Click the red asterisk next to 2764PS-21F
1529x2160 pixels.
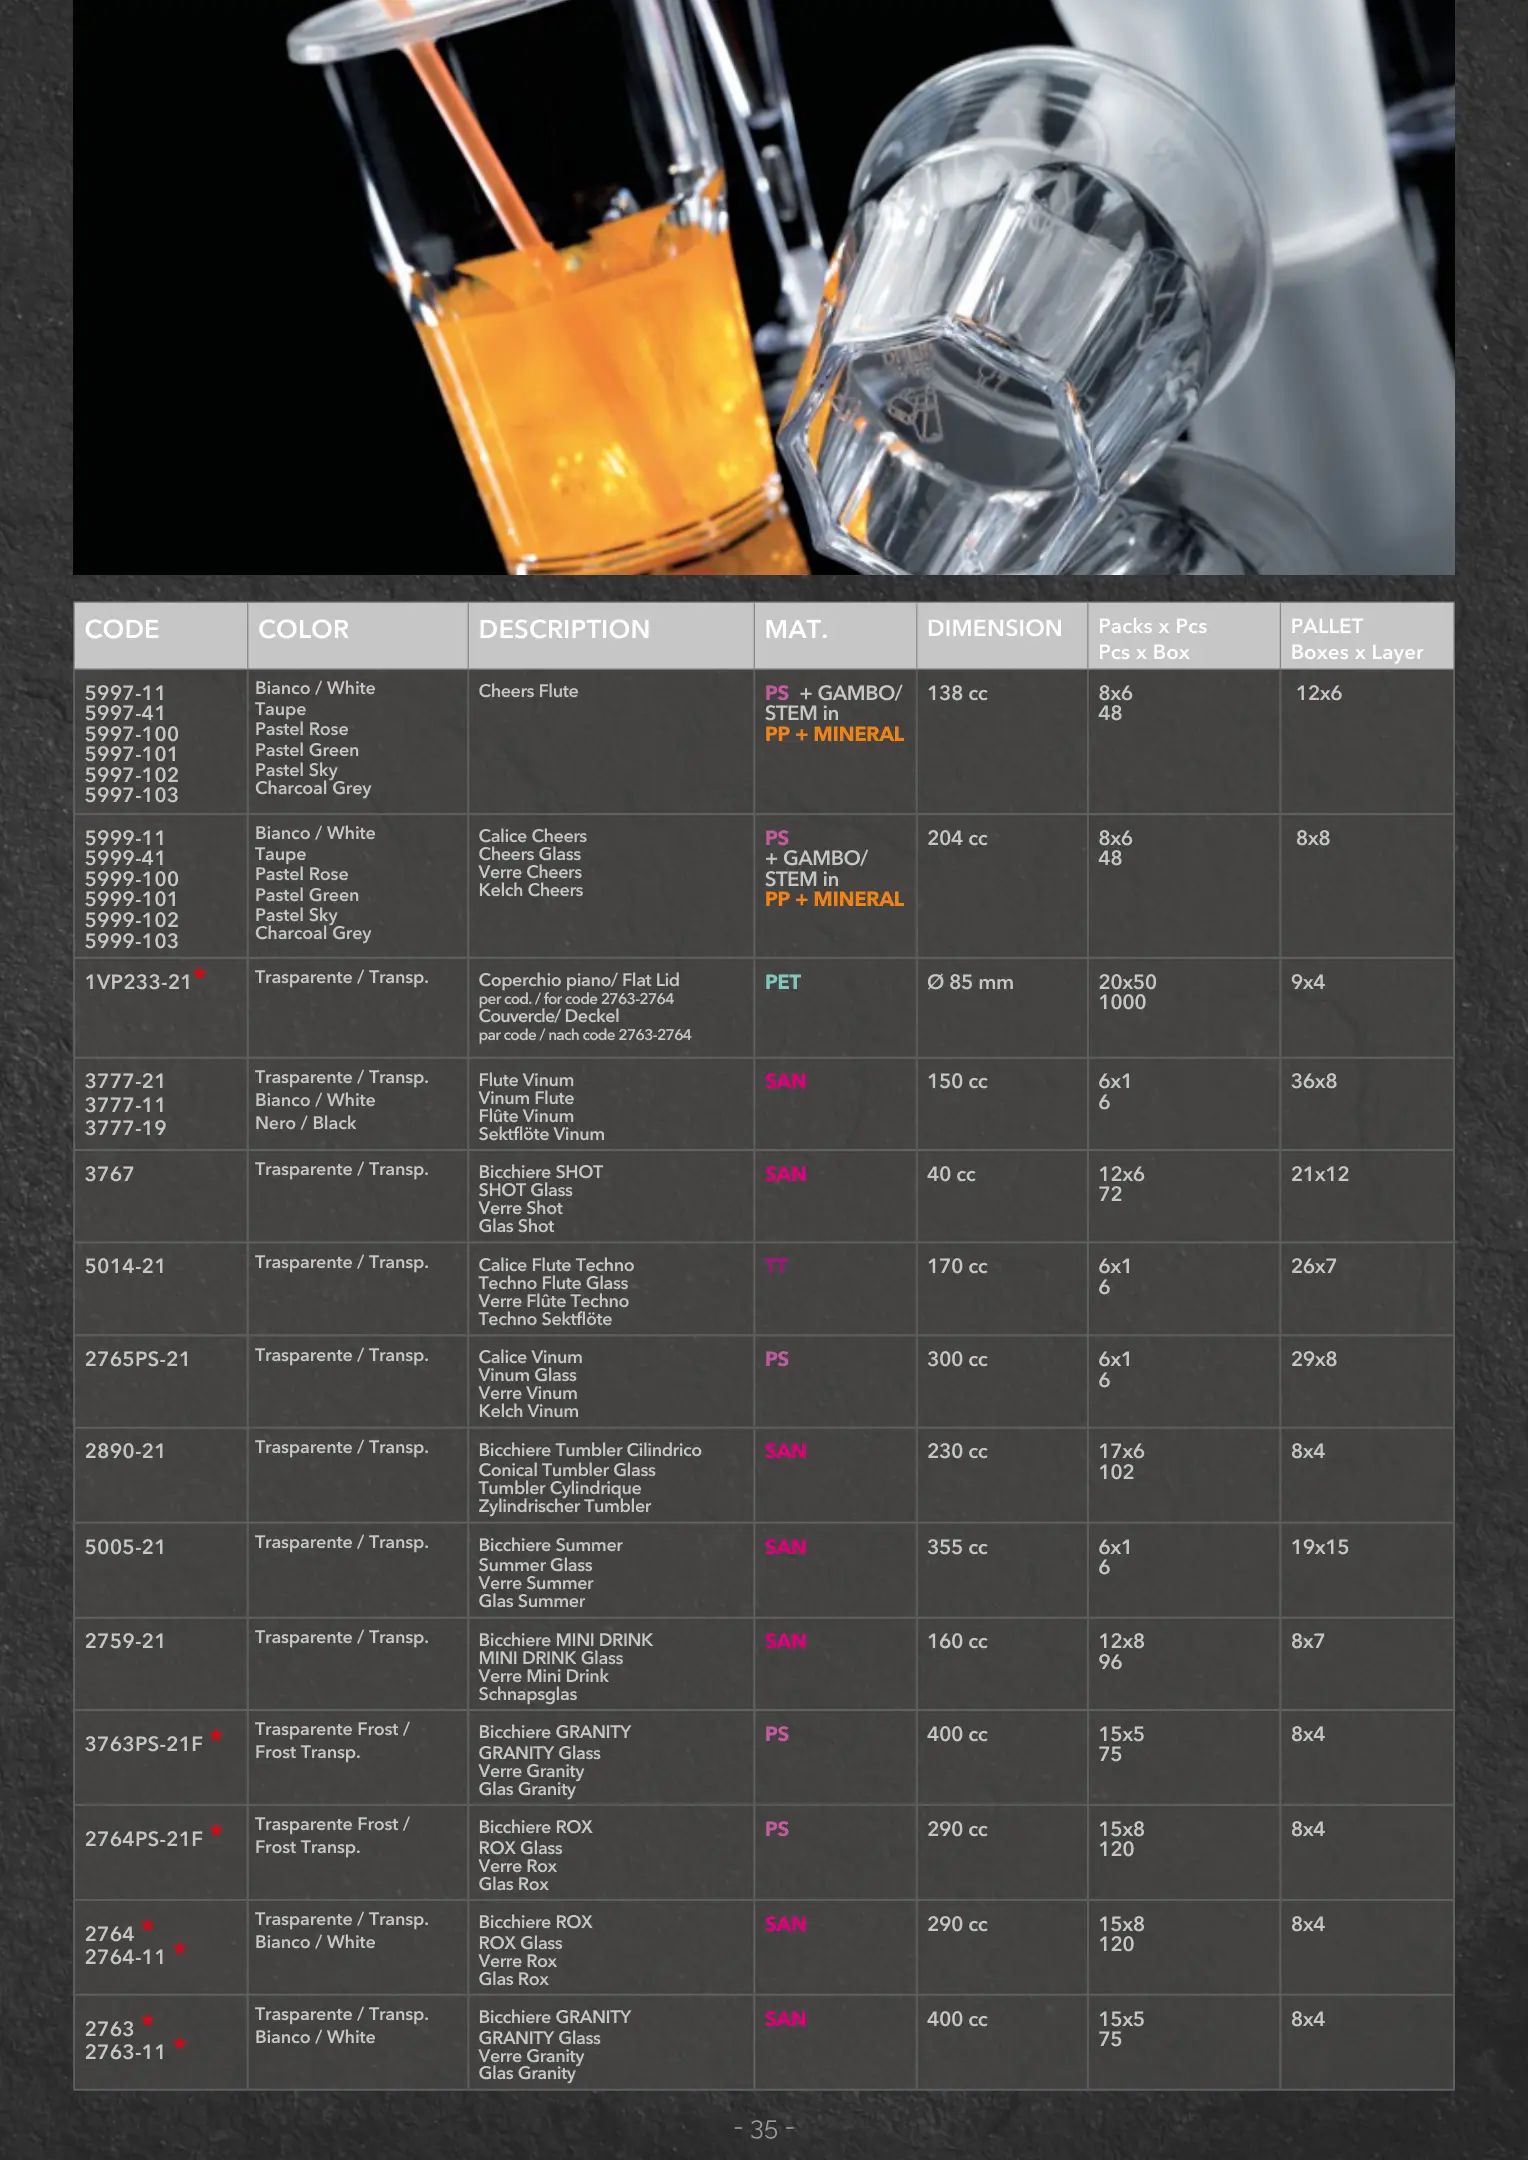216,1832
